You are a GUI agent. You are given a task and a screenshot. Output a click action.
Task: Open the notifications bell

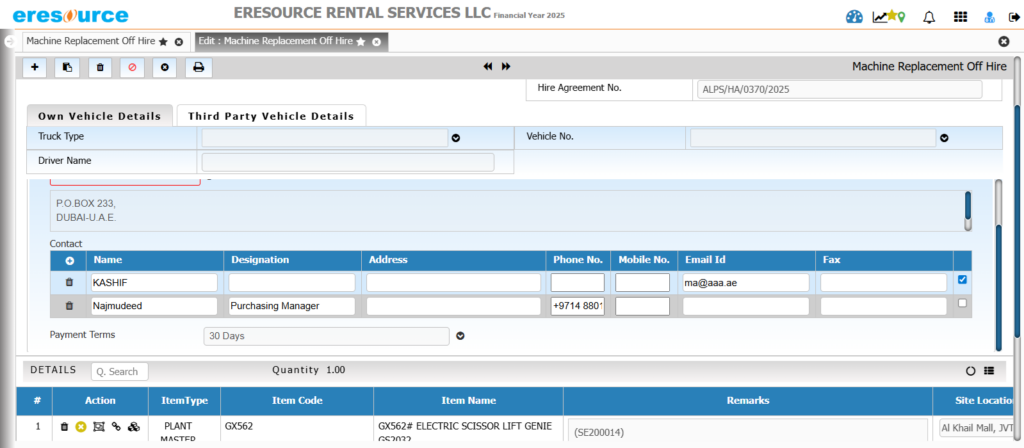click(929, 16)
